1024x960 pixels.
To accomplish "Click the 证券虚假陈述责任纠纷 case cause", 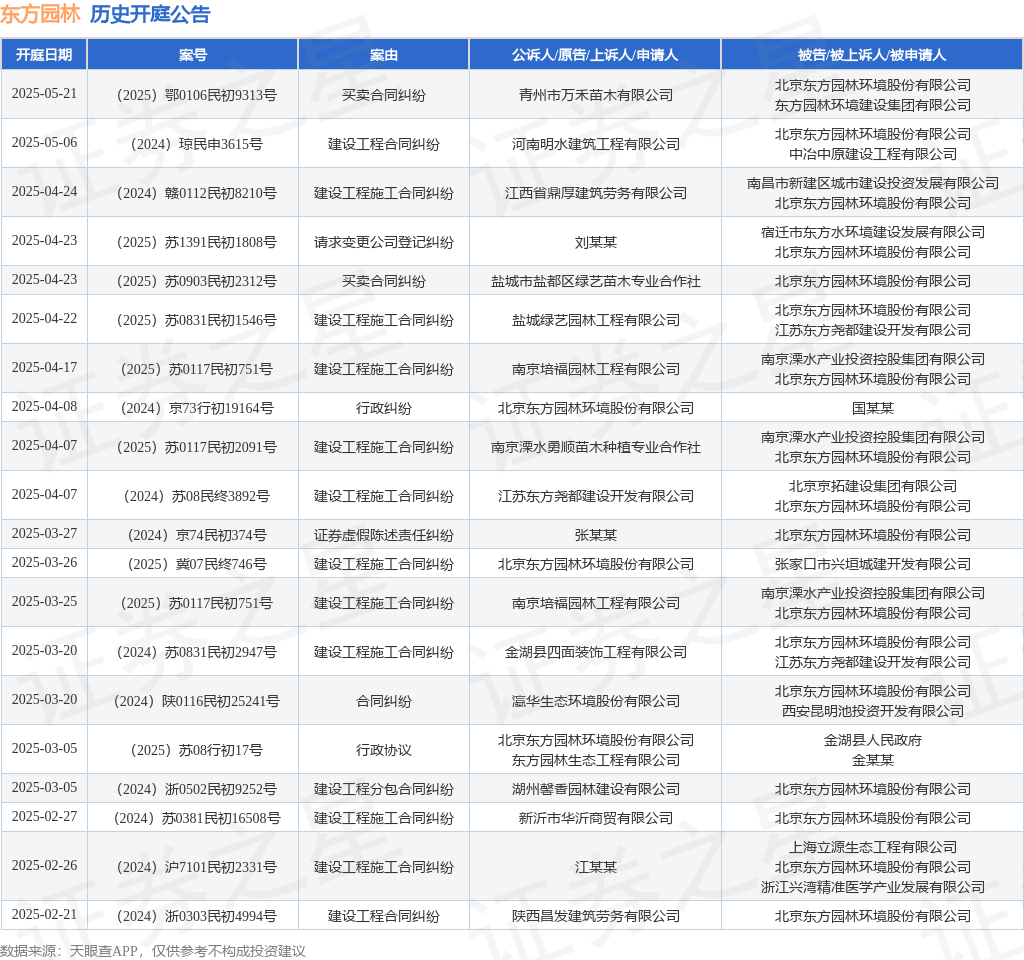I will coord(383,536).
